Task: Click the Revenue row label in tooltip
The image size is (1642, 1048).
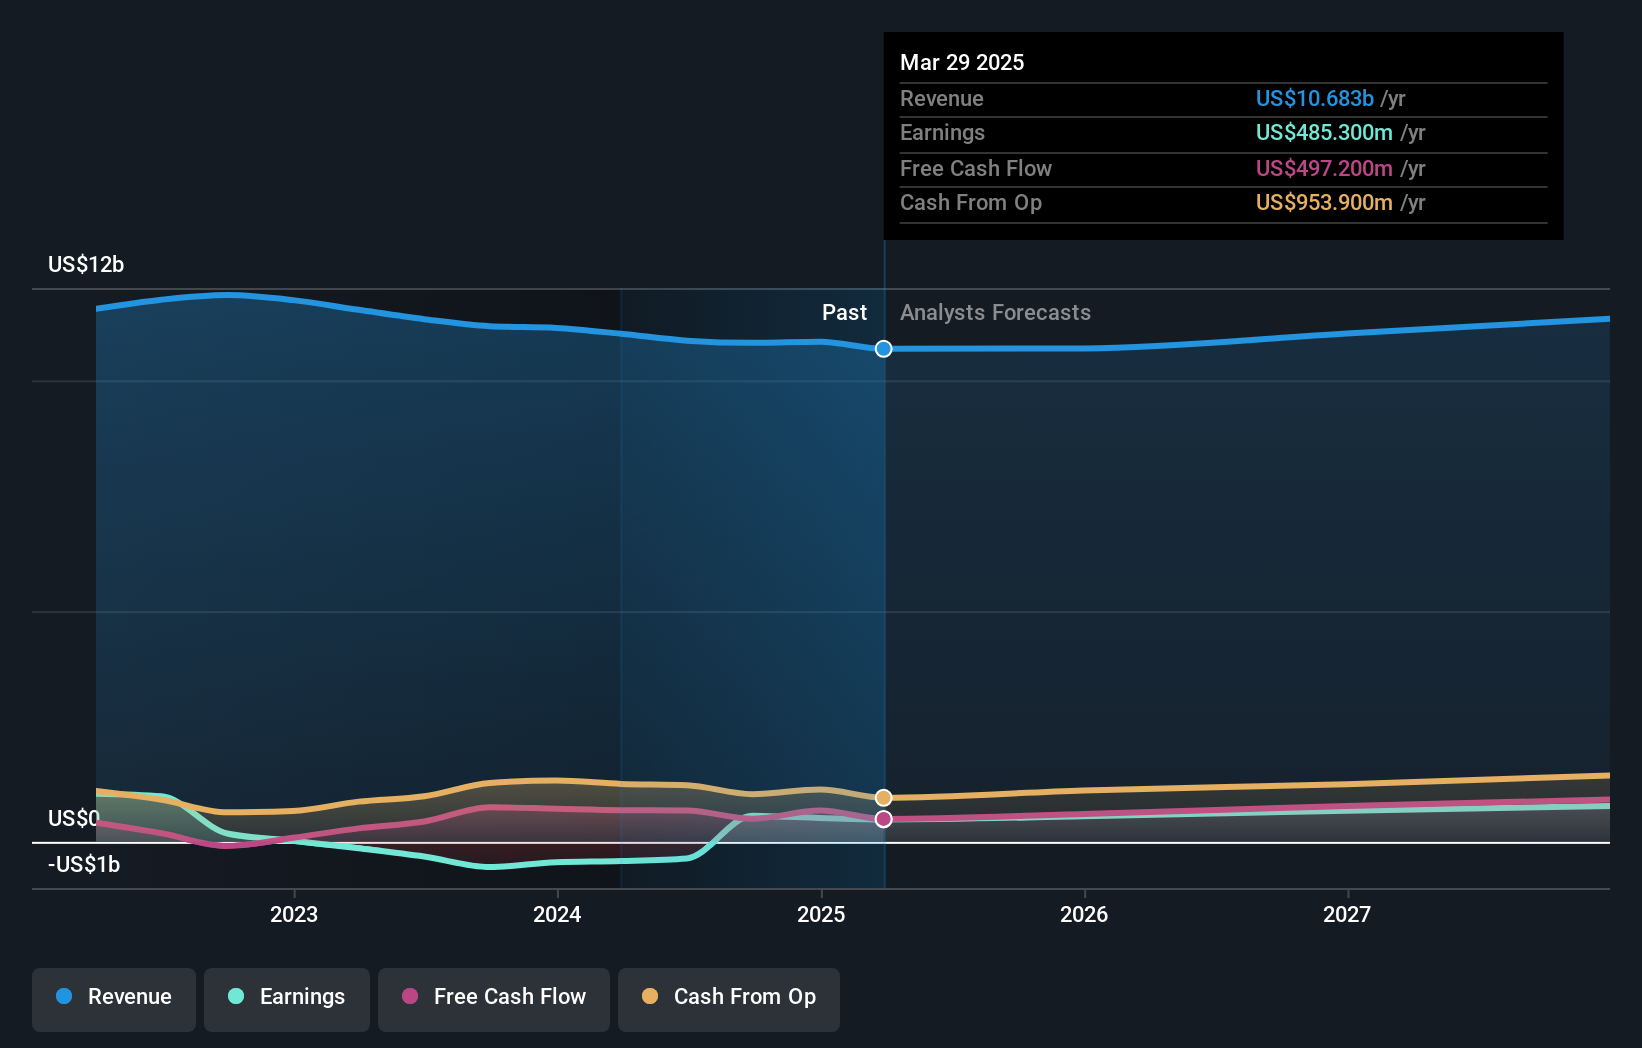Action: pyautogui.click(x=941, y=99)
